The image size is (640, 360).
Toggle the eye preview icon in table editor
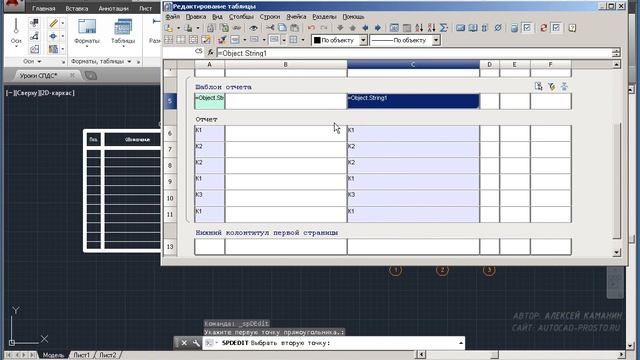253,28
